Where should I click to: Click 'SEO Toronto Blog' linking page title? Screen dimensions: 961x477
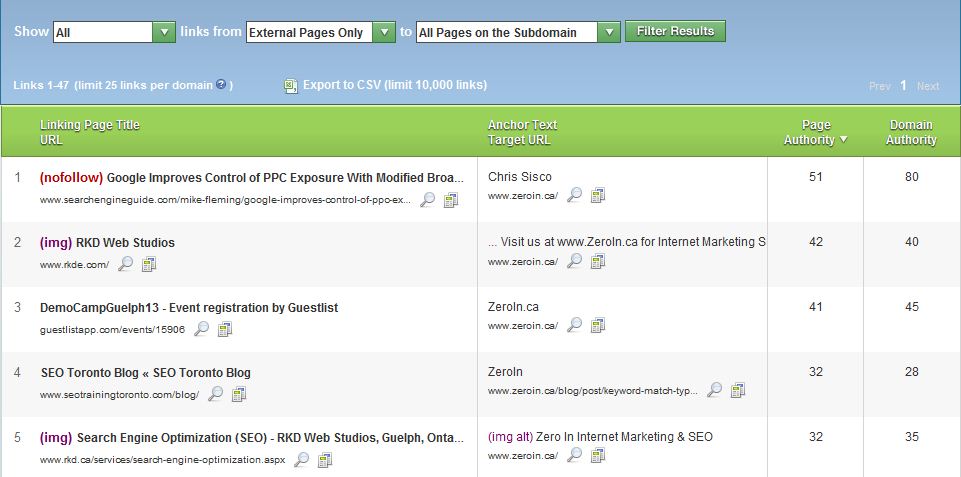click(x=145, y=373)
